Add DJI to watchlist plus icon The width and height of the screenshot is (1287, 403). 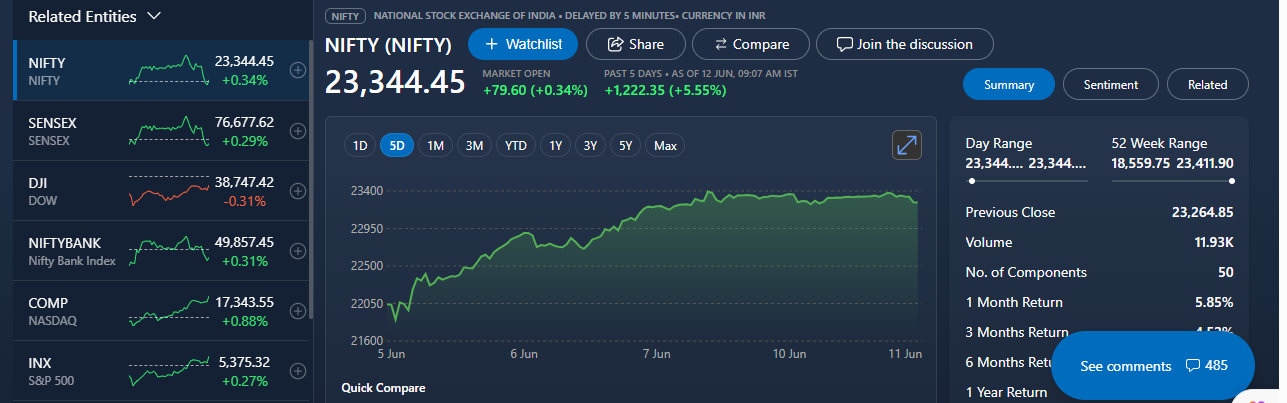297,191
